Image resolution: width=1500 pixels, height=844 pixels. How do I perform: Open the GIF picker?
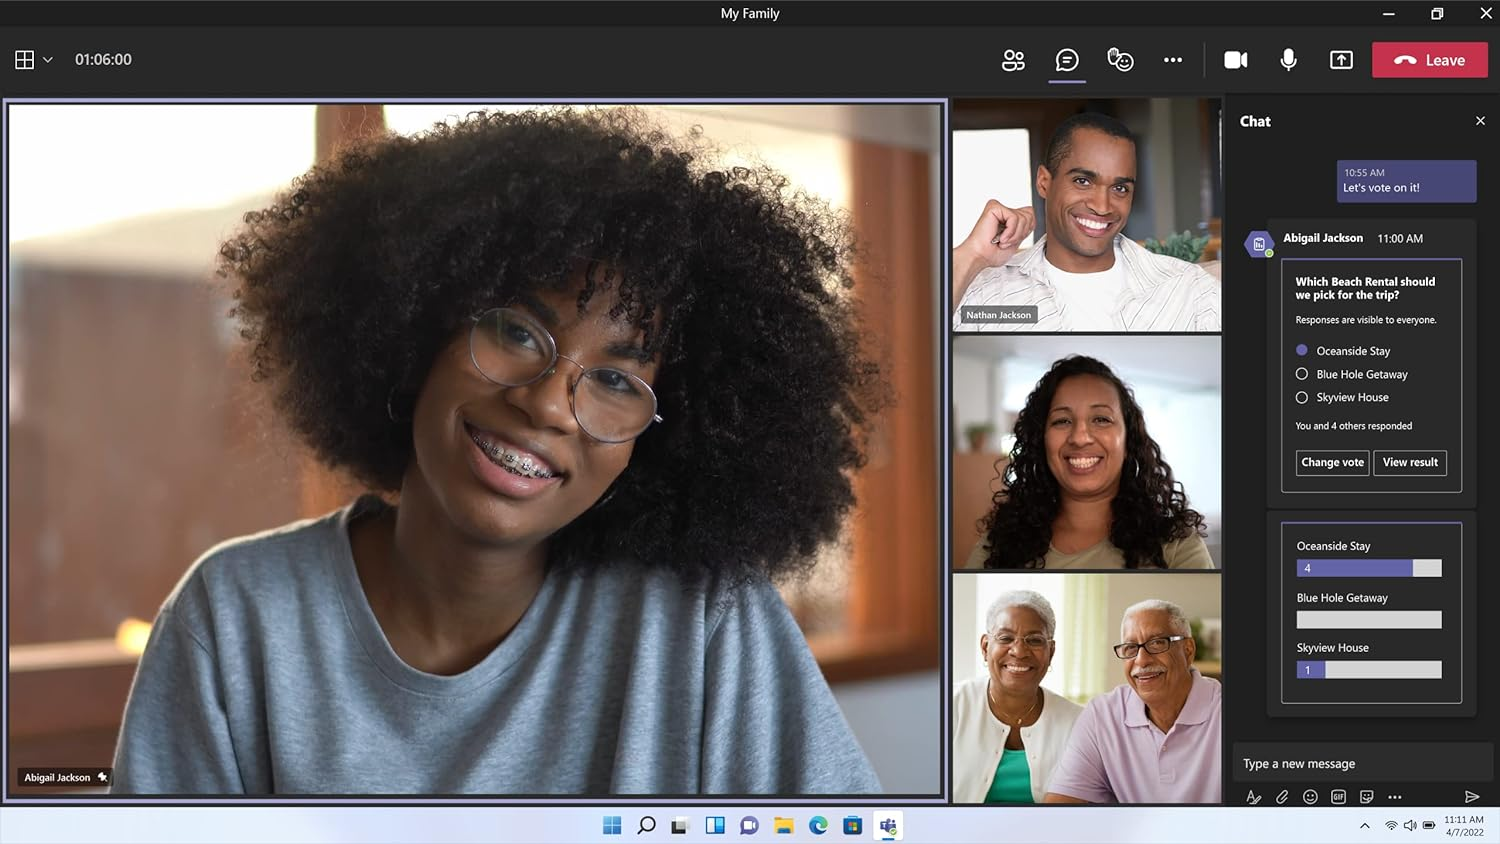1338,797
